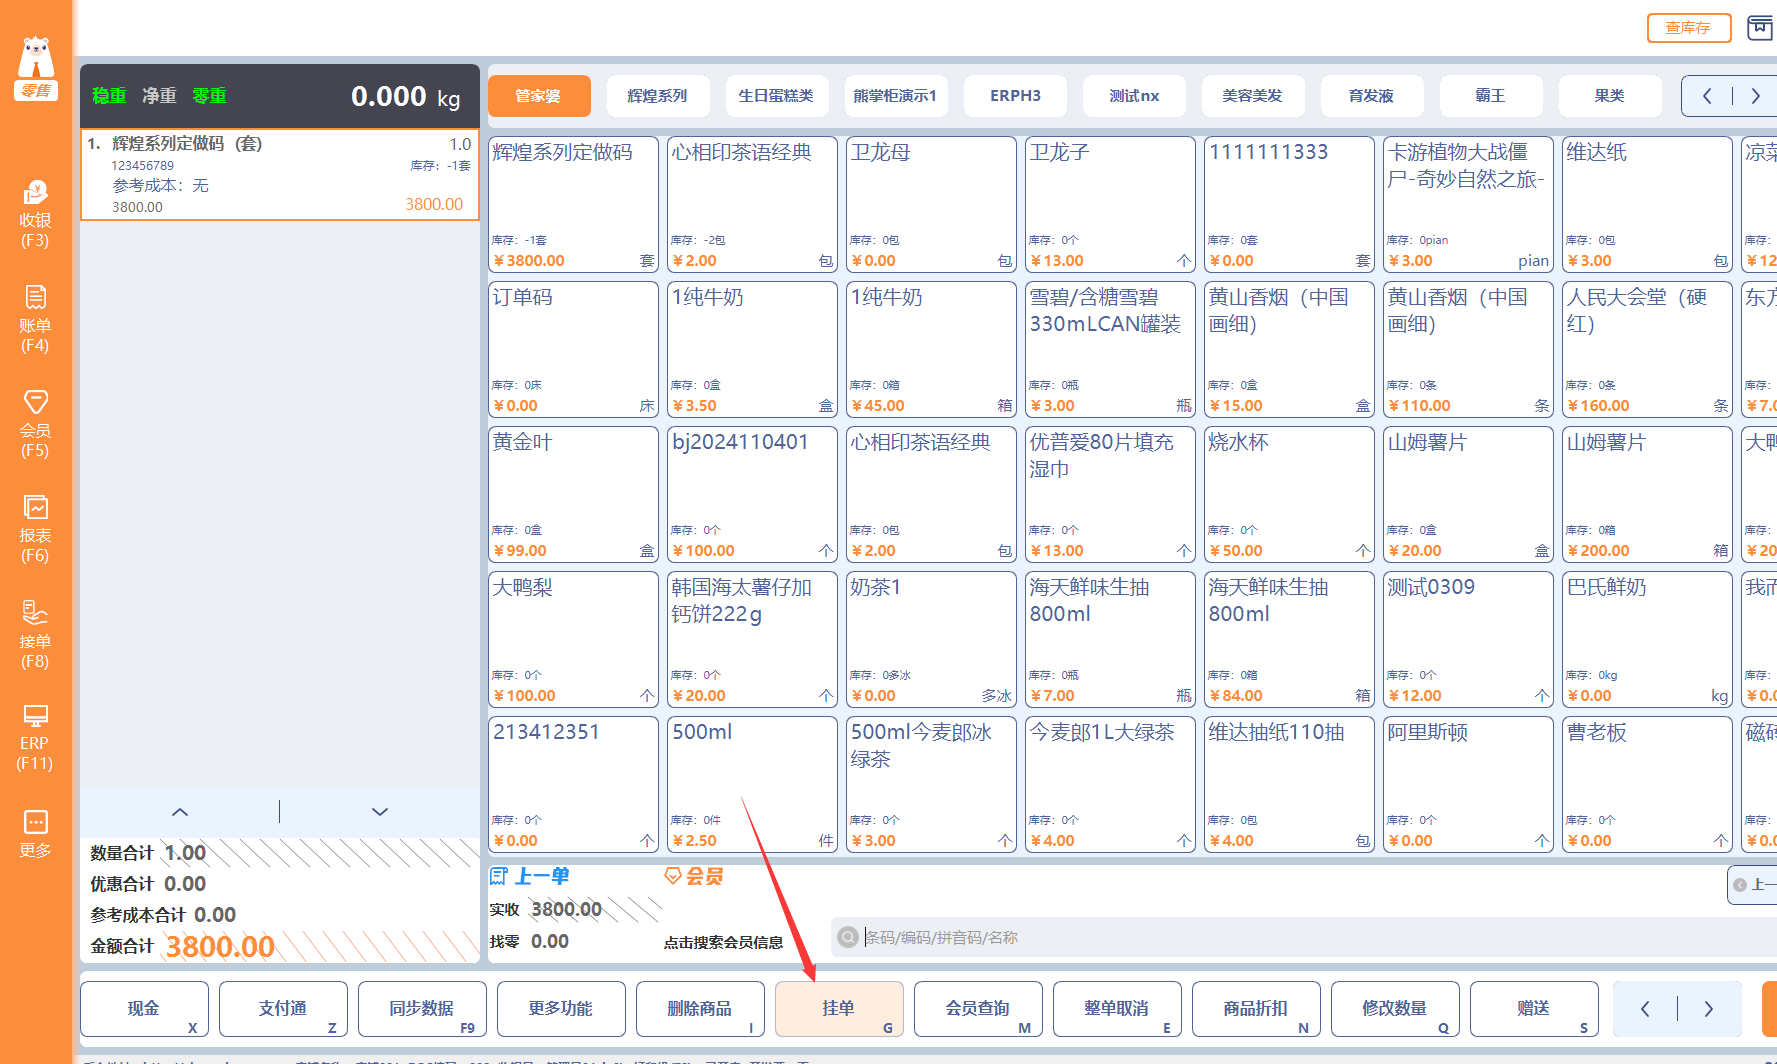Select the 人民大会堂（硬红）product card
Screen dimensions: 1777x1064
1648,350
